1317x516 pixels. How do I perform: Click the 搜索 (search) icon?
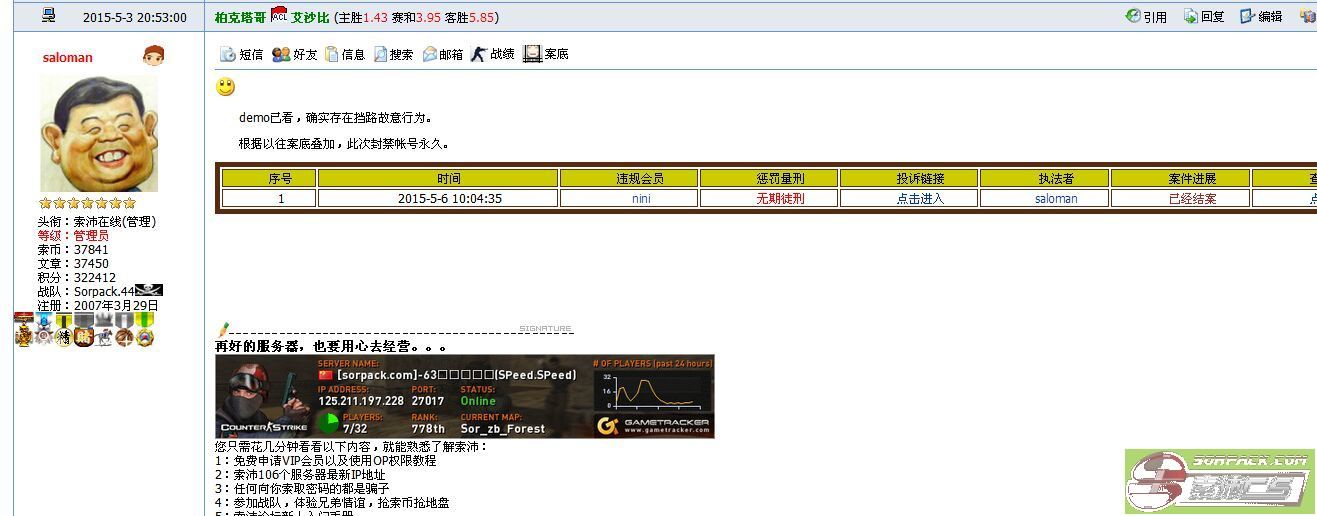tap(381, 54)
